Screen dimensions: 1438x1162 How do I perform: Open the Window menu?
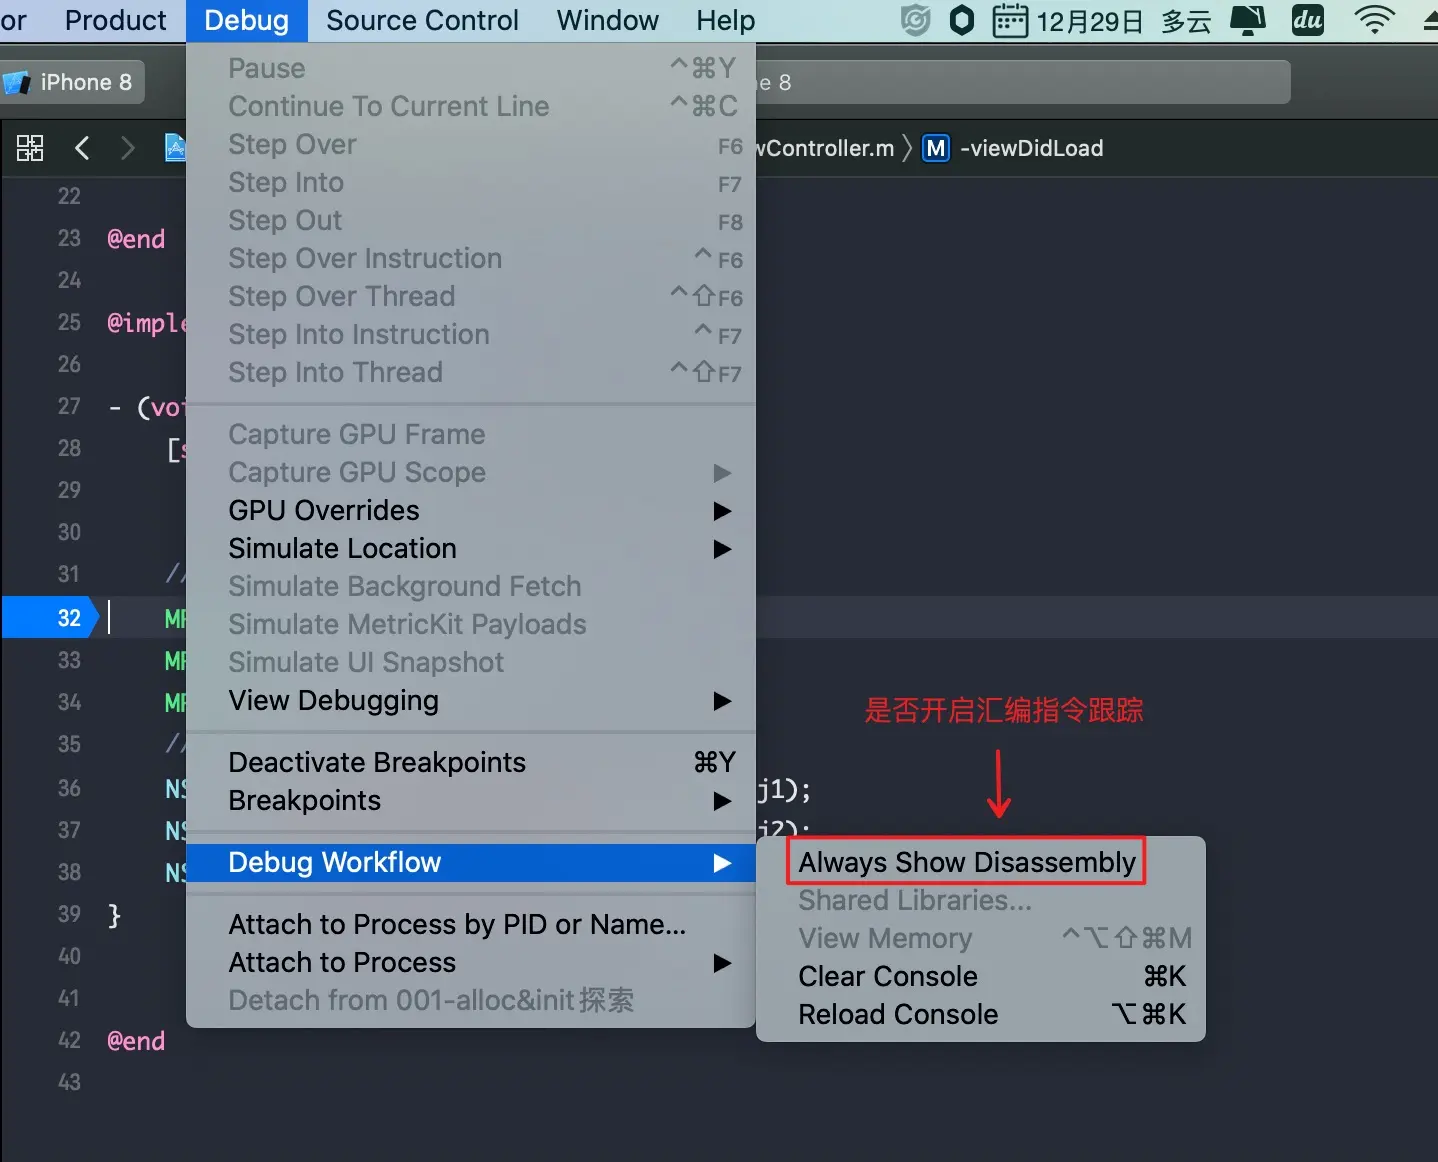[x=607, y=20]
